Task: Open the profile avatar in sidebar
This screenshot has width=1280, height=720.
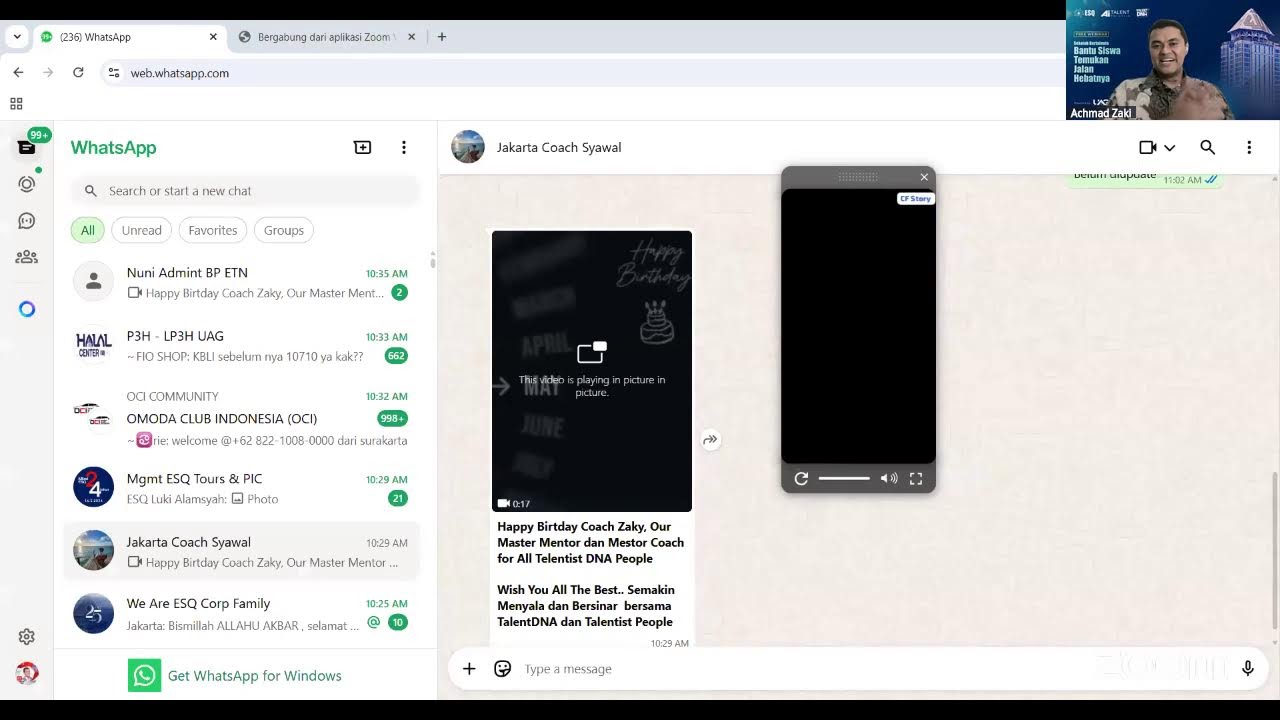Action: pyautogui.click(x=27, y=673)
